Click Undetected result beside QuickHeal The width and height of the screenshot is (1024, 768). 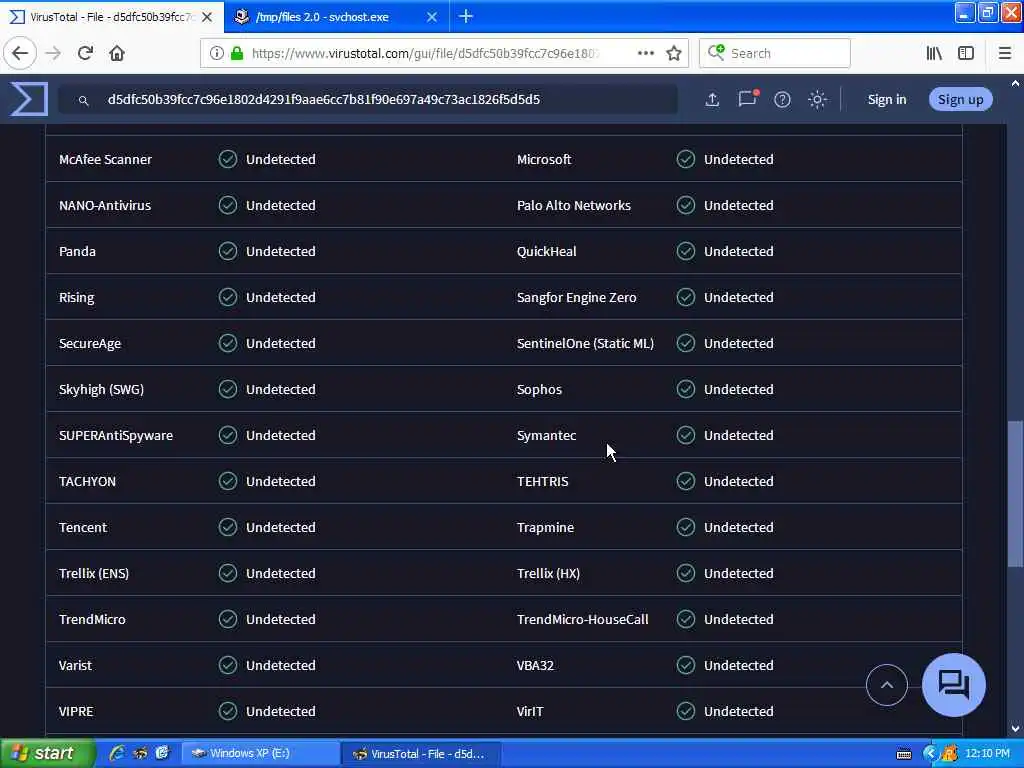coord(739,251)
